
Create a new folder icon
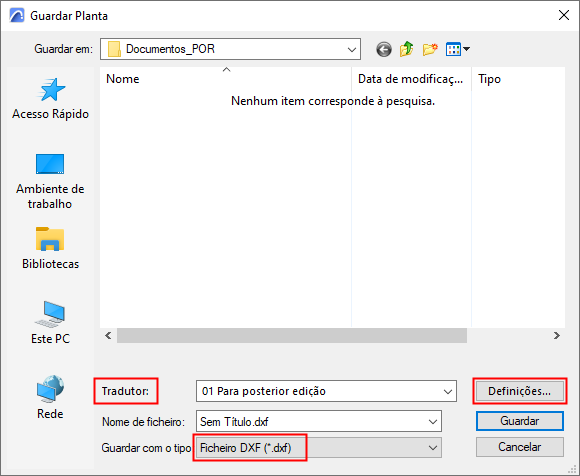[430, 49]
